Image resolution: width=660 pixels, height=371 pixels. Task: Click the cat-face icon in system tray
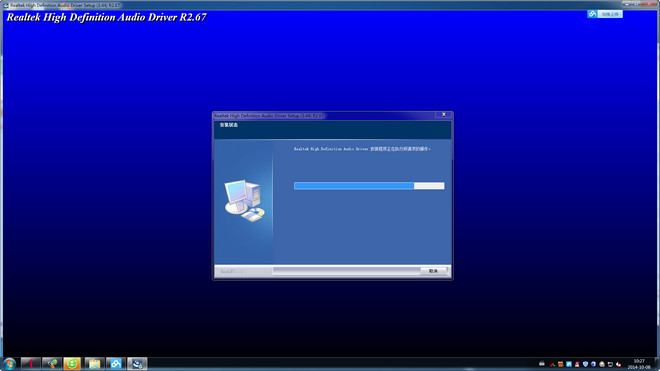(x=561, y=364)
